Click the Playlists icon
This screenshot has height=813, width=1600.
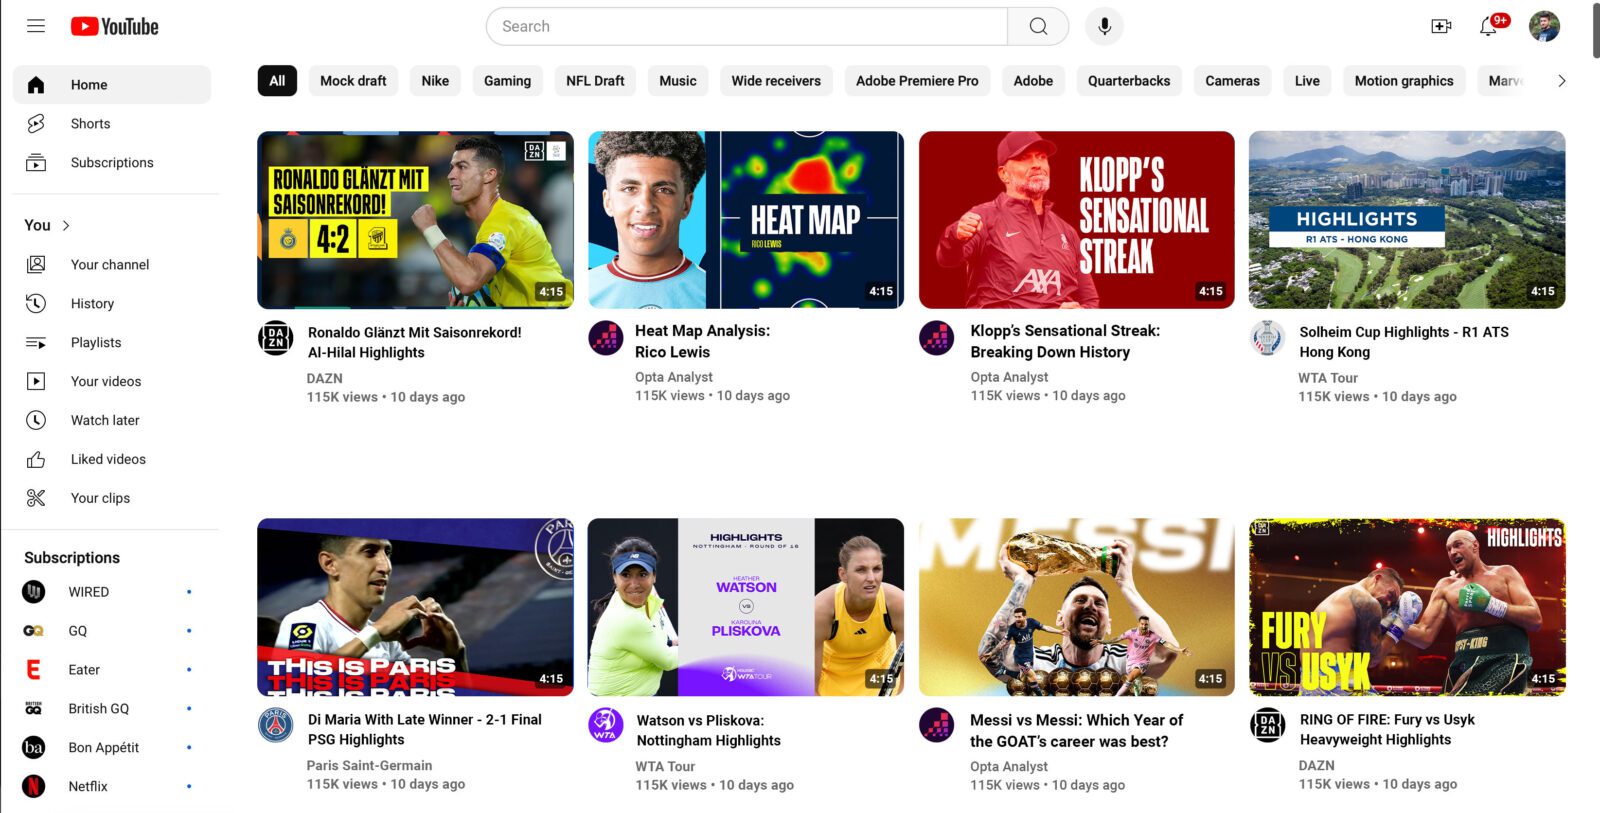[36, 343]
